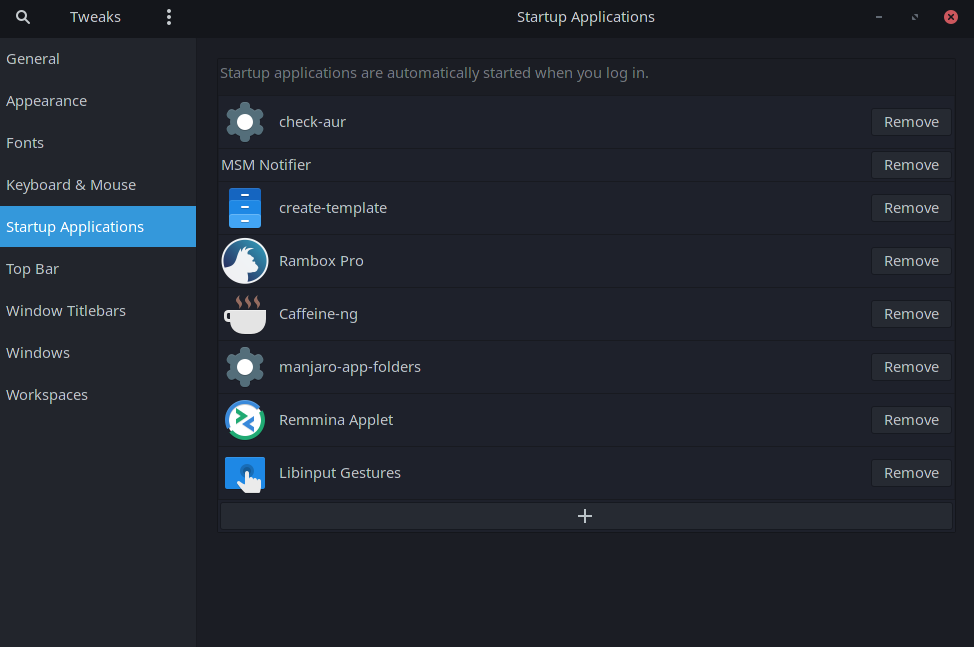Add a startup application with plus button
Viewport: 974px width, 647px height.
586,516
